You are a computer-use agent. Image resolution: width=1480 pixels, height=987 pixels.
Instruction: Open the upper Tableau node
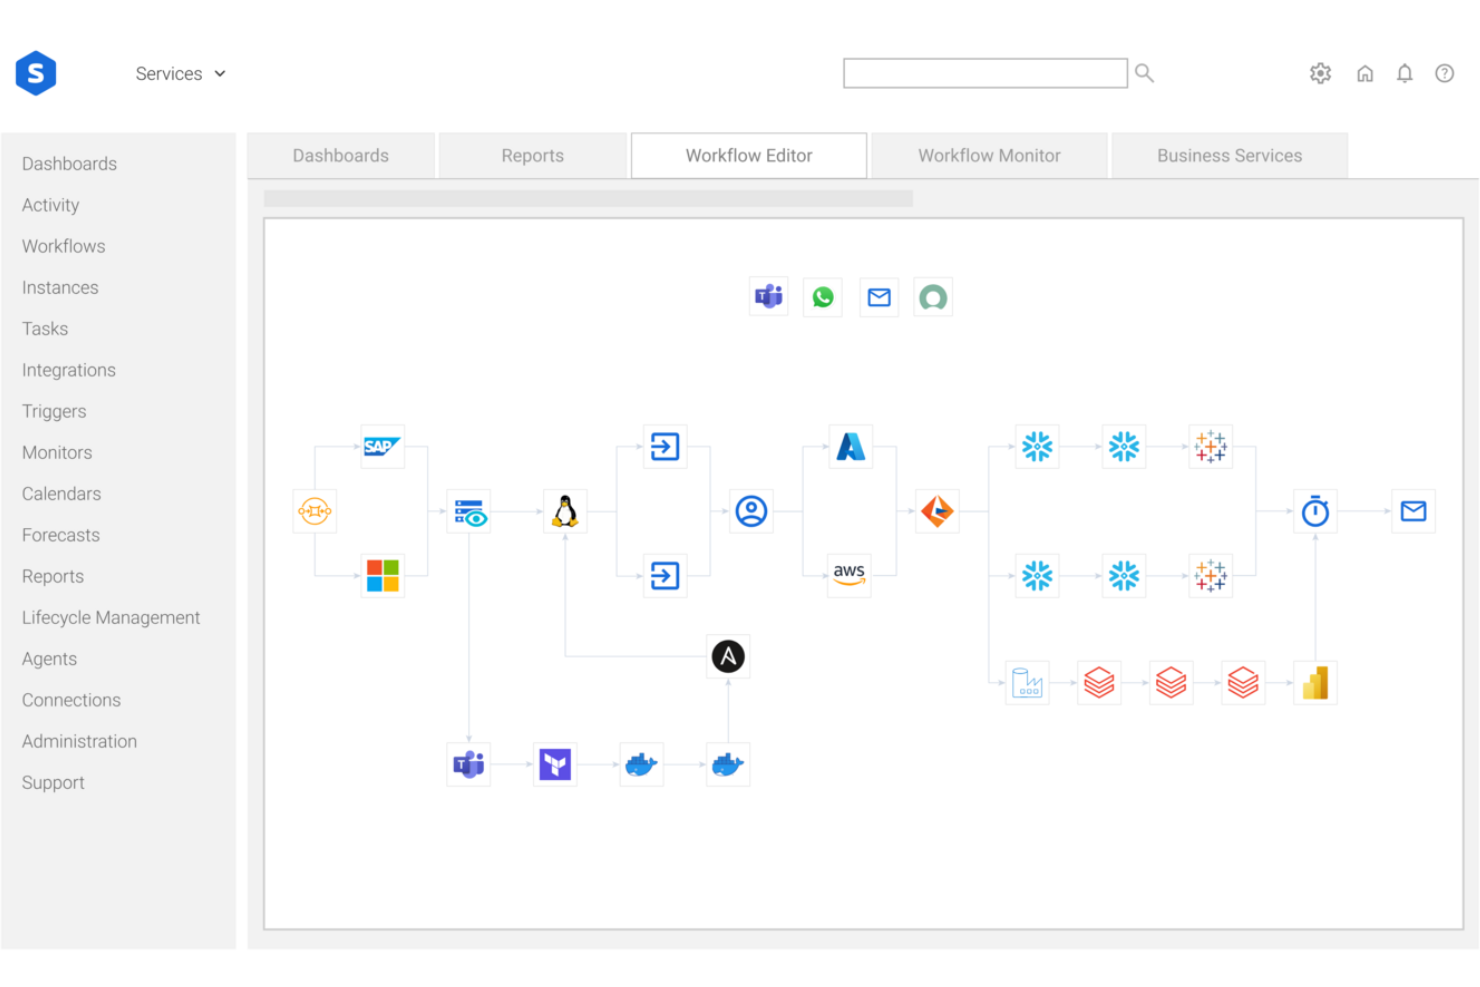[1211, 447]
